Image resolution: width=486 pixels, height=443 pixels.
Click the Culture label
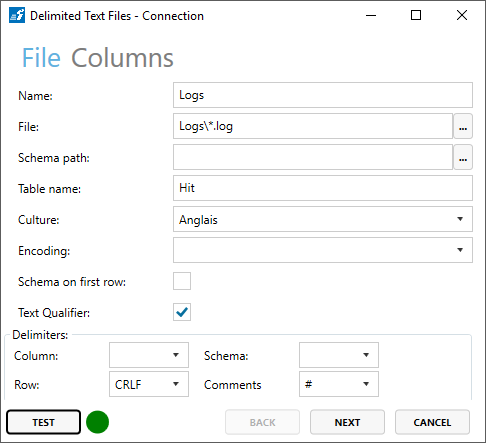(39, 220)
